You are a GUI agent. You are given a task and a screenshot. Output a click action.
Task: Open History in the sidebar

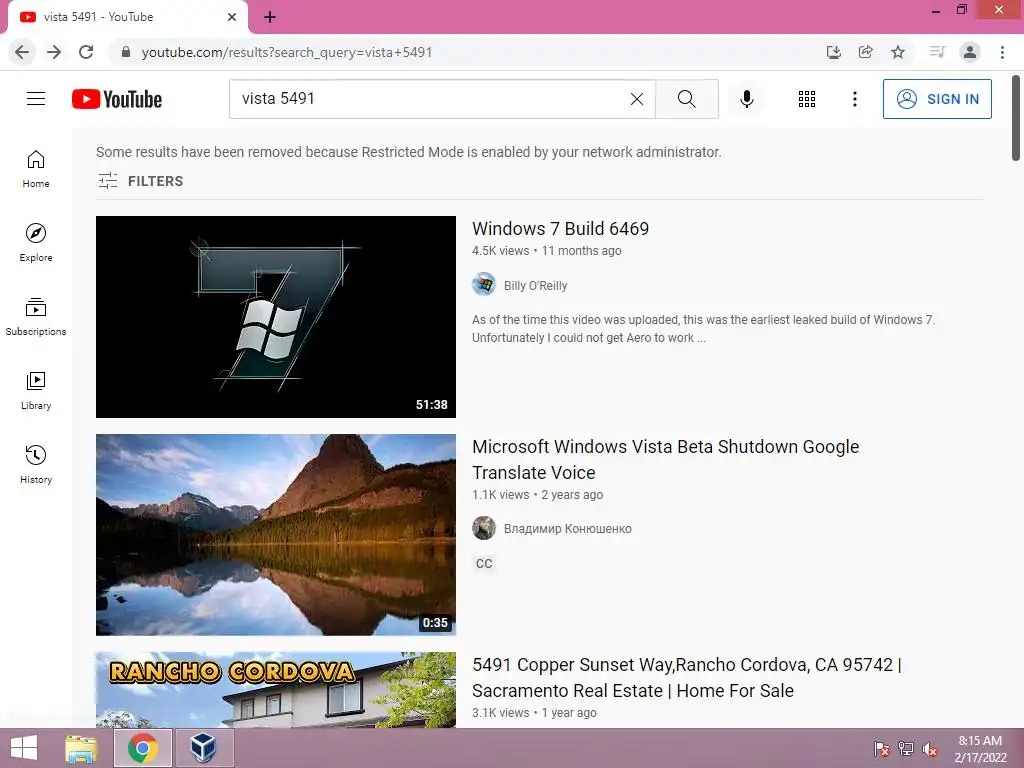(36, 464)
